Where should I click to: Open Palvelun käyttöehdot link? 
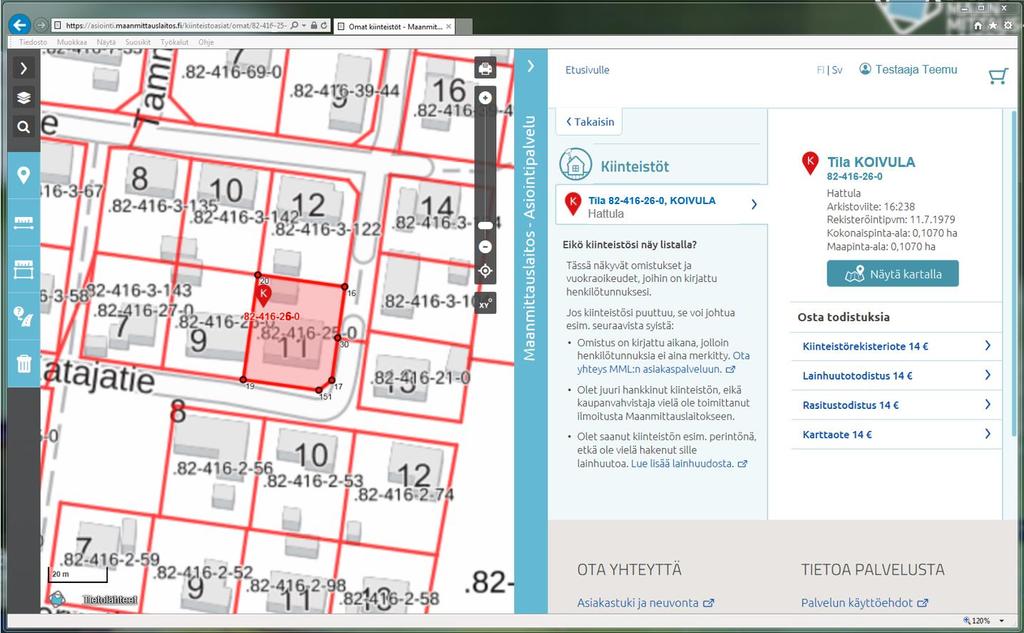(865, 603)
